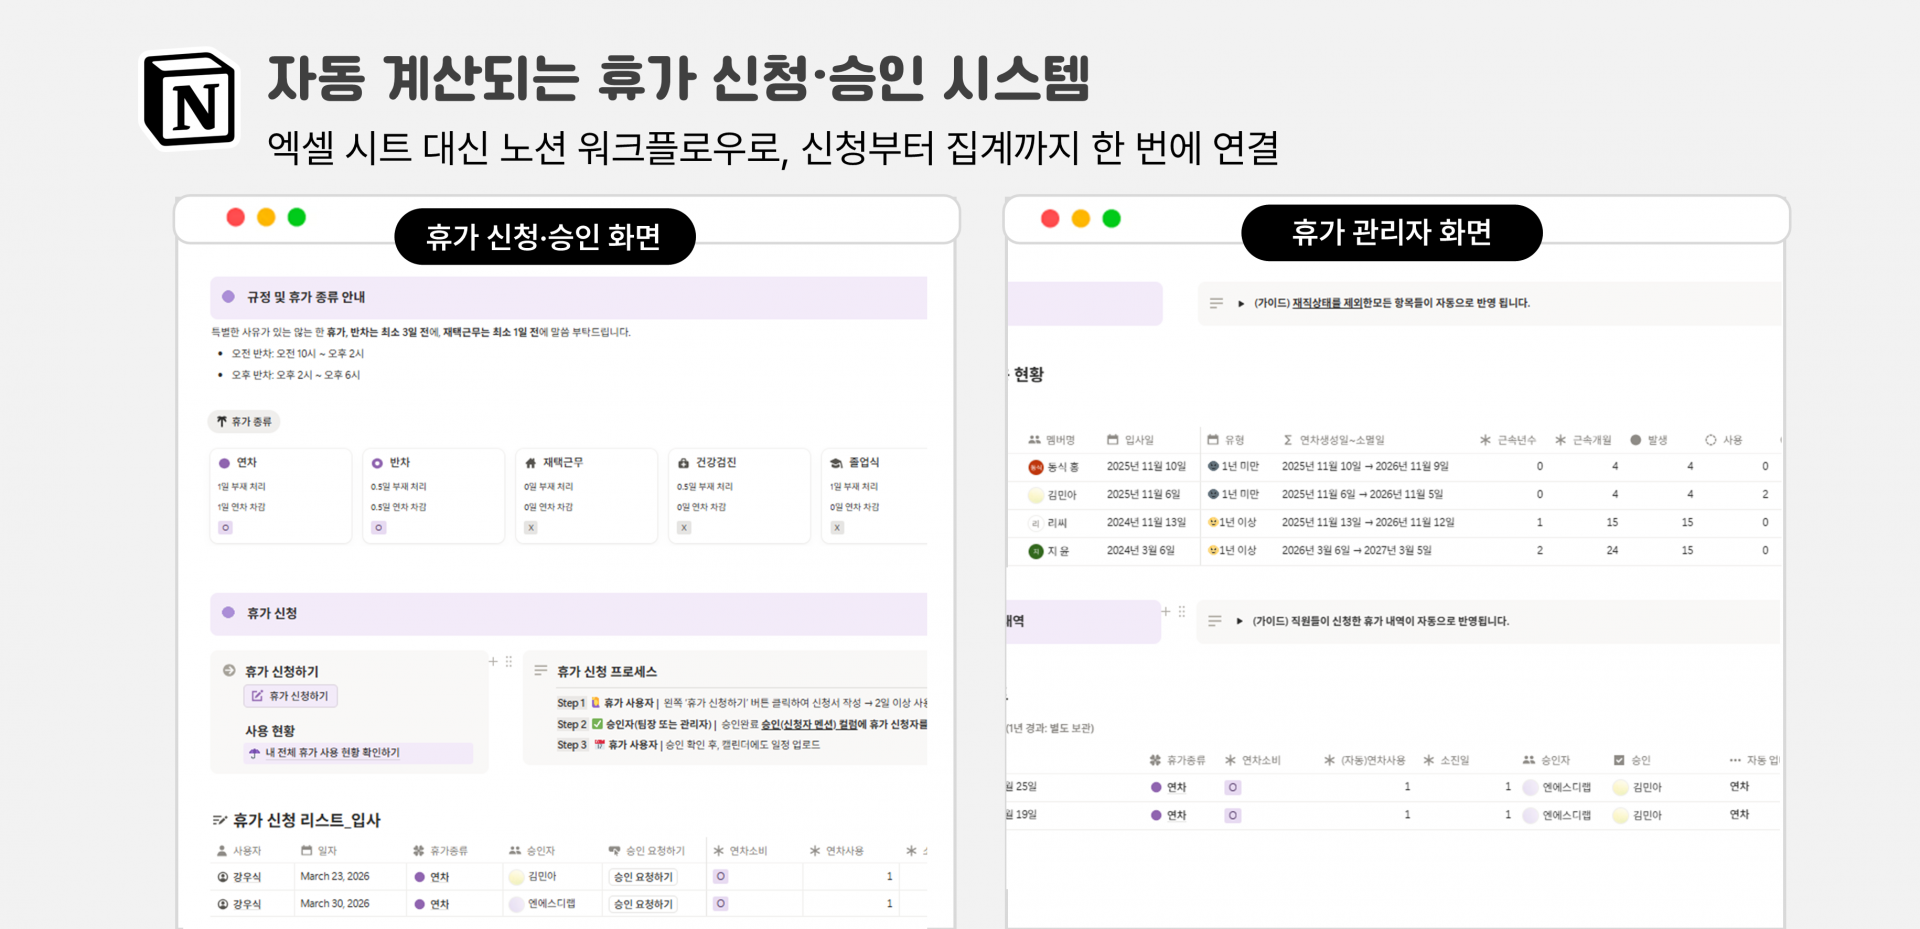Click the palm tree icon in 휴가 종류 tab
Viewport: 1920px width, 929px height.
222,422
